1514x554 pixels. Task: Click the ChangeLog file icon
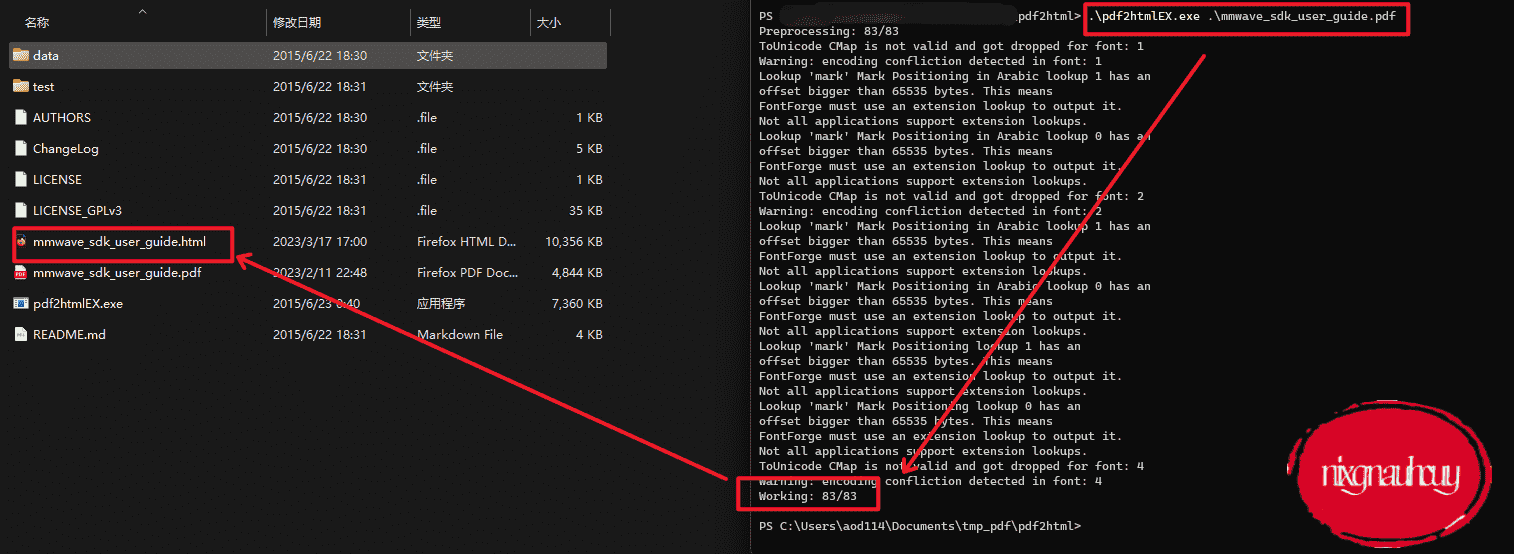(21, 148)
